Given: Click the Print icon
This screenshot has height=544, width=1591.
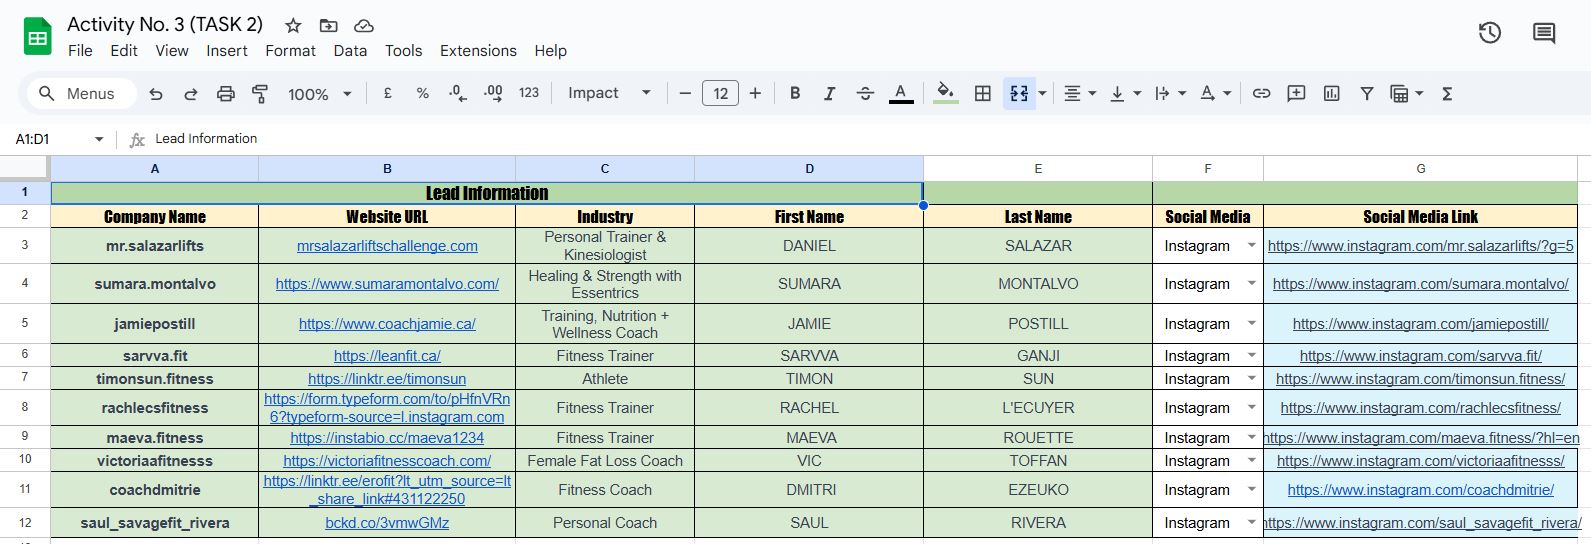Looking at the screenshot, I should pyautogui.click(x=226, y=93).
